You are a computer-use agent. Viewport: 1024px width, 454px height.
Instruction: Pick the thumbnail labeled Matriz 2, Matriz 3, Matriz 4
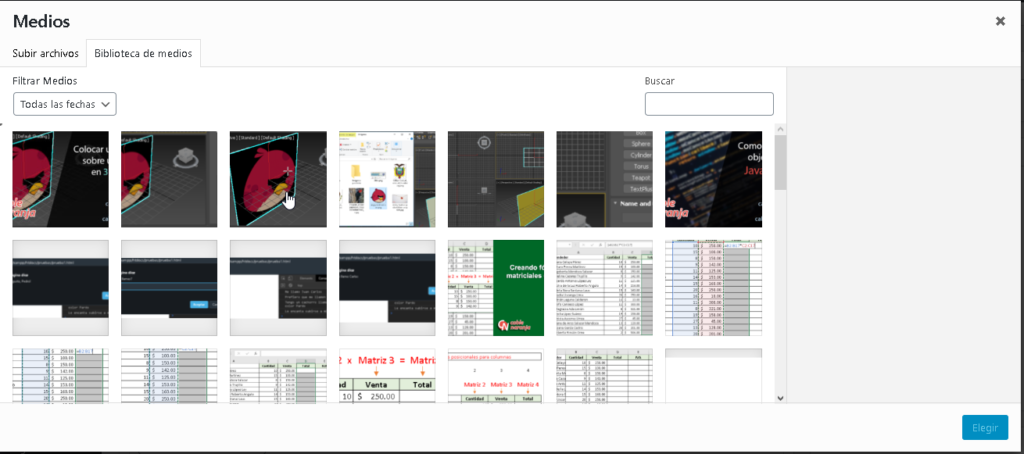tap(496, 376)
